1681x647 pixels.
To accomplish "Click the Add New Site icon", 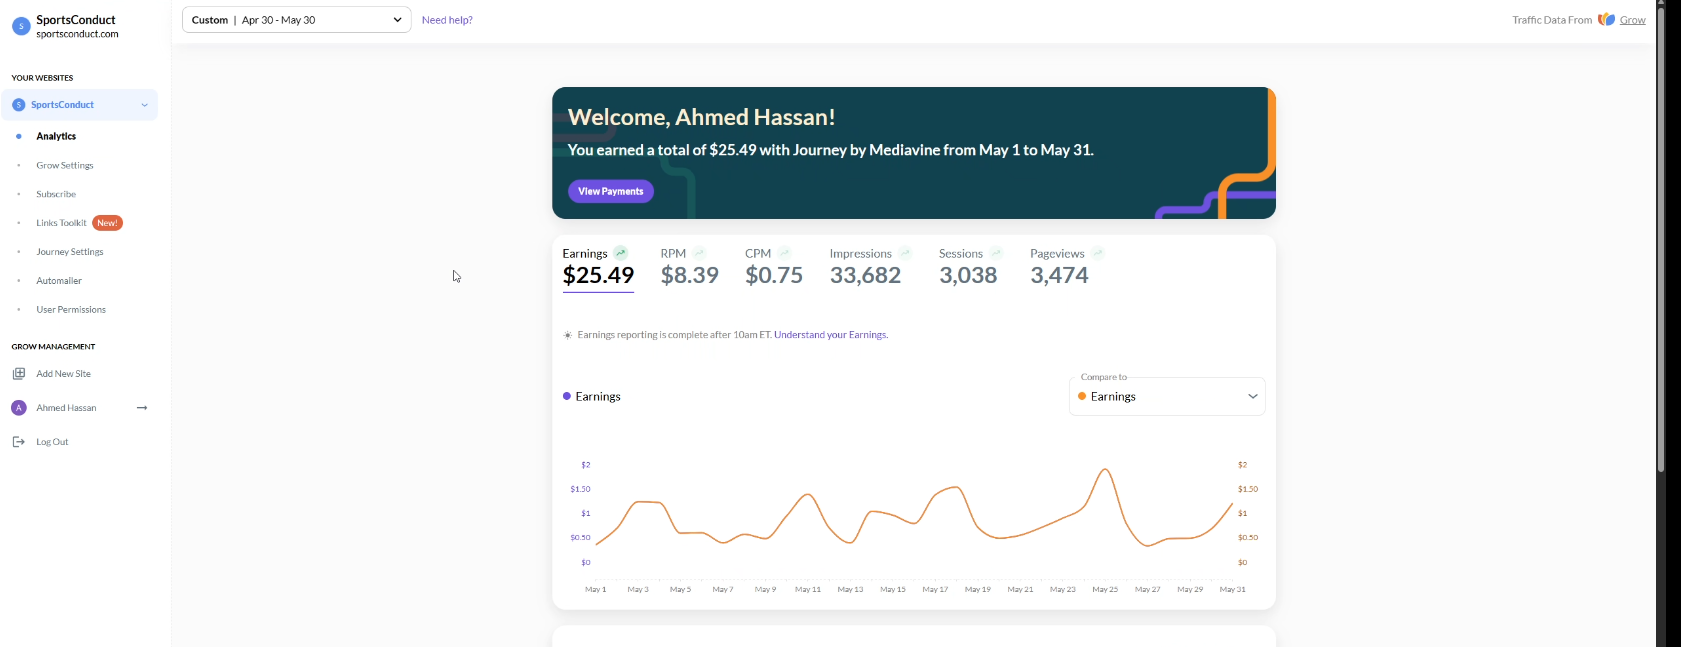I will (x=18, y=374).
